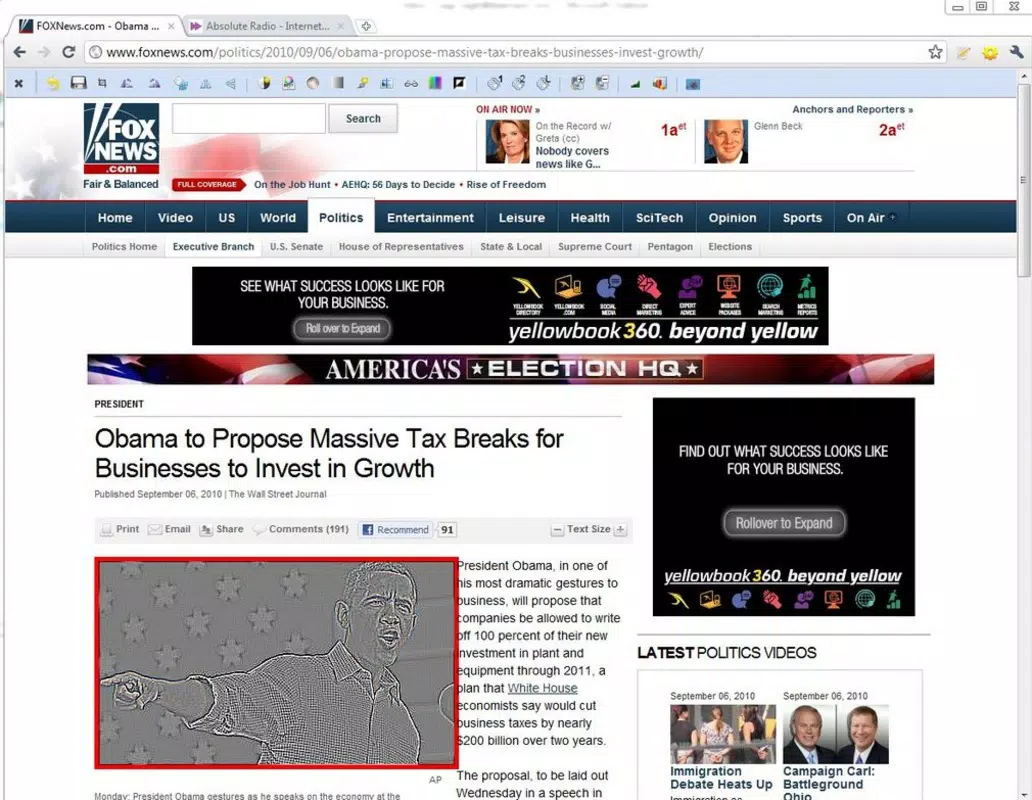Image resolution: width=1032 pixels, height=800 pixels.
Task: Go back with the browser back arrow
Action: [x=20, y=52]
